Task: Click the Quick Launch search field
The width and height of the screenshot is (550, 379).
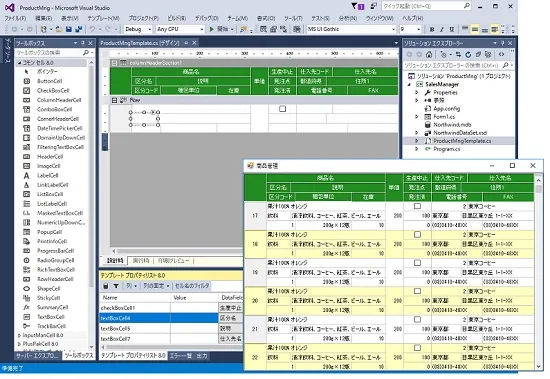Action: [427, 6]
